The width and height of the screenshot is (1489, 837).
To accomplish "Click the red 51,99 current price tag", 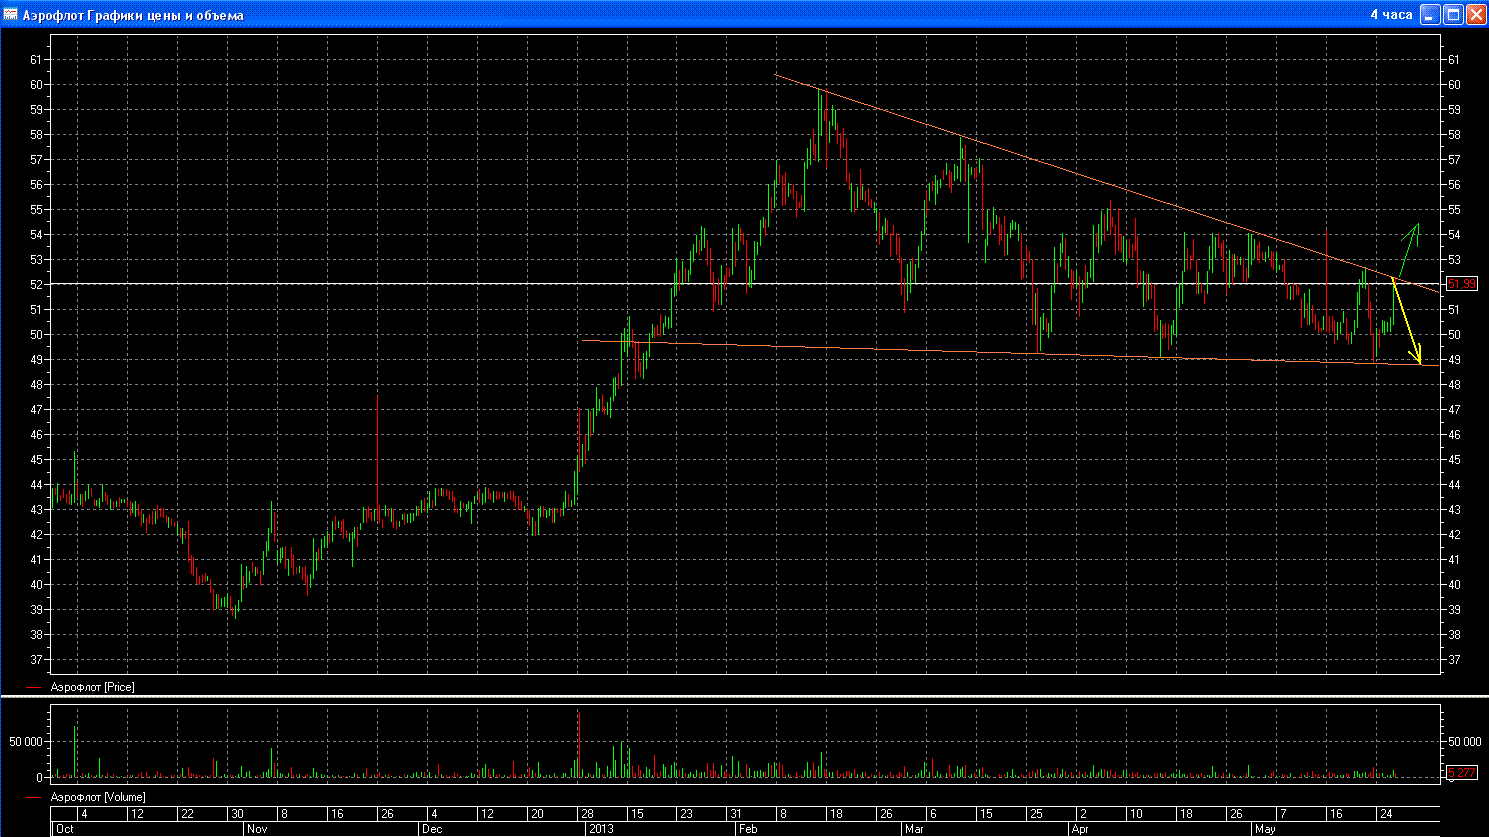I will coord(1461,284).
